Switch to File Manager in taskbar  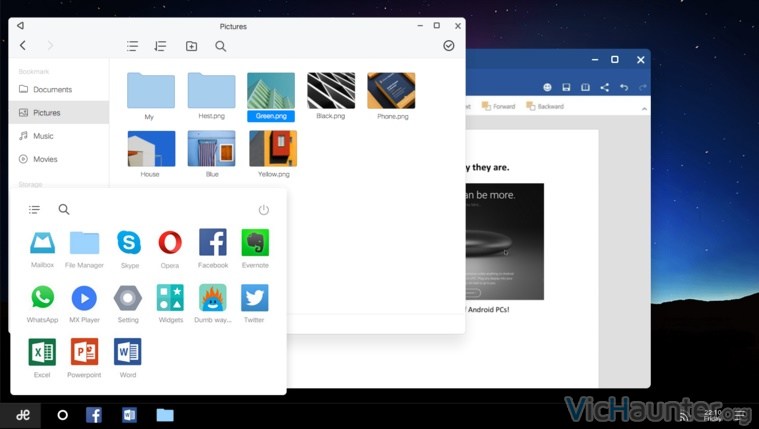pyautogui.click(x=165, y=415)
